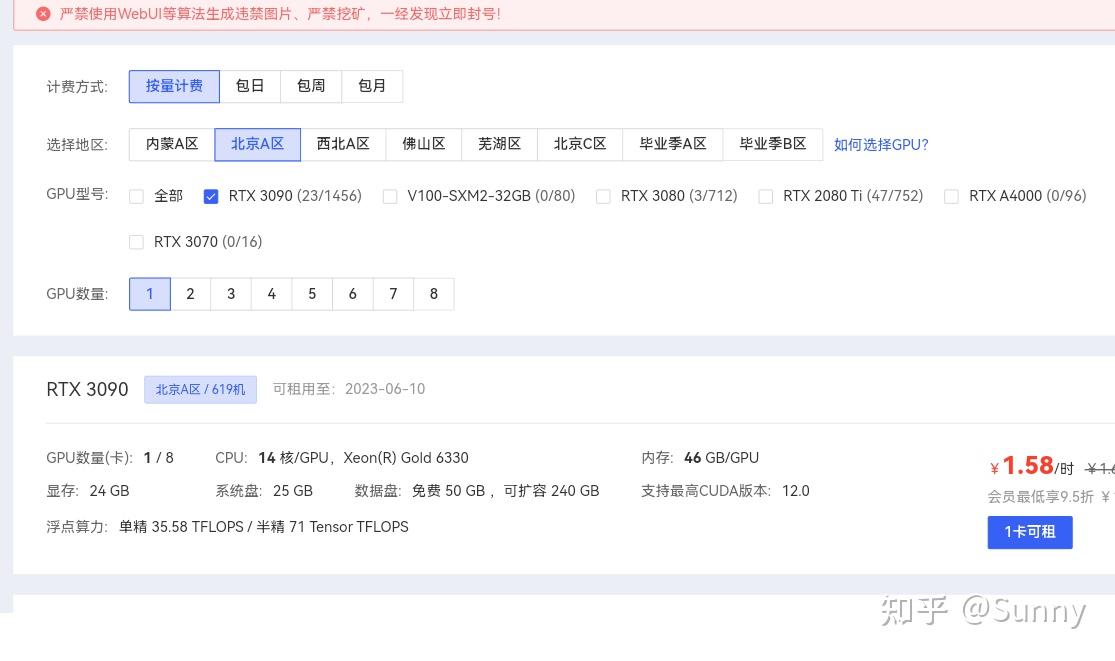Select the 内蒙A区 region
1115x661 pixels.
pos(172,144)
